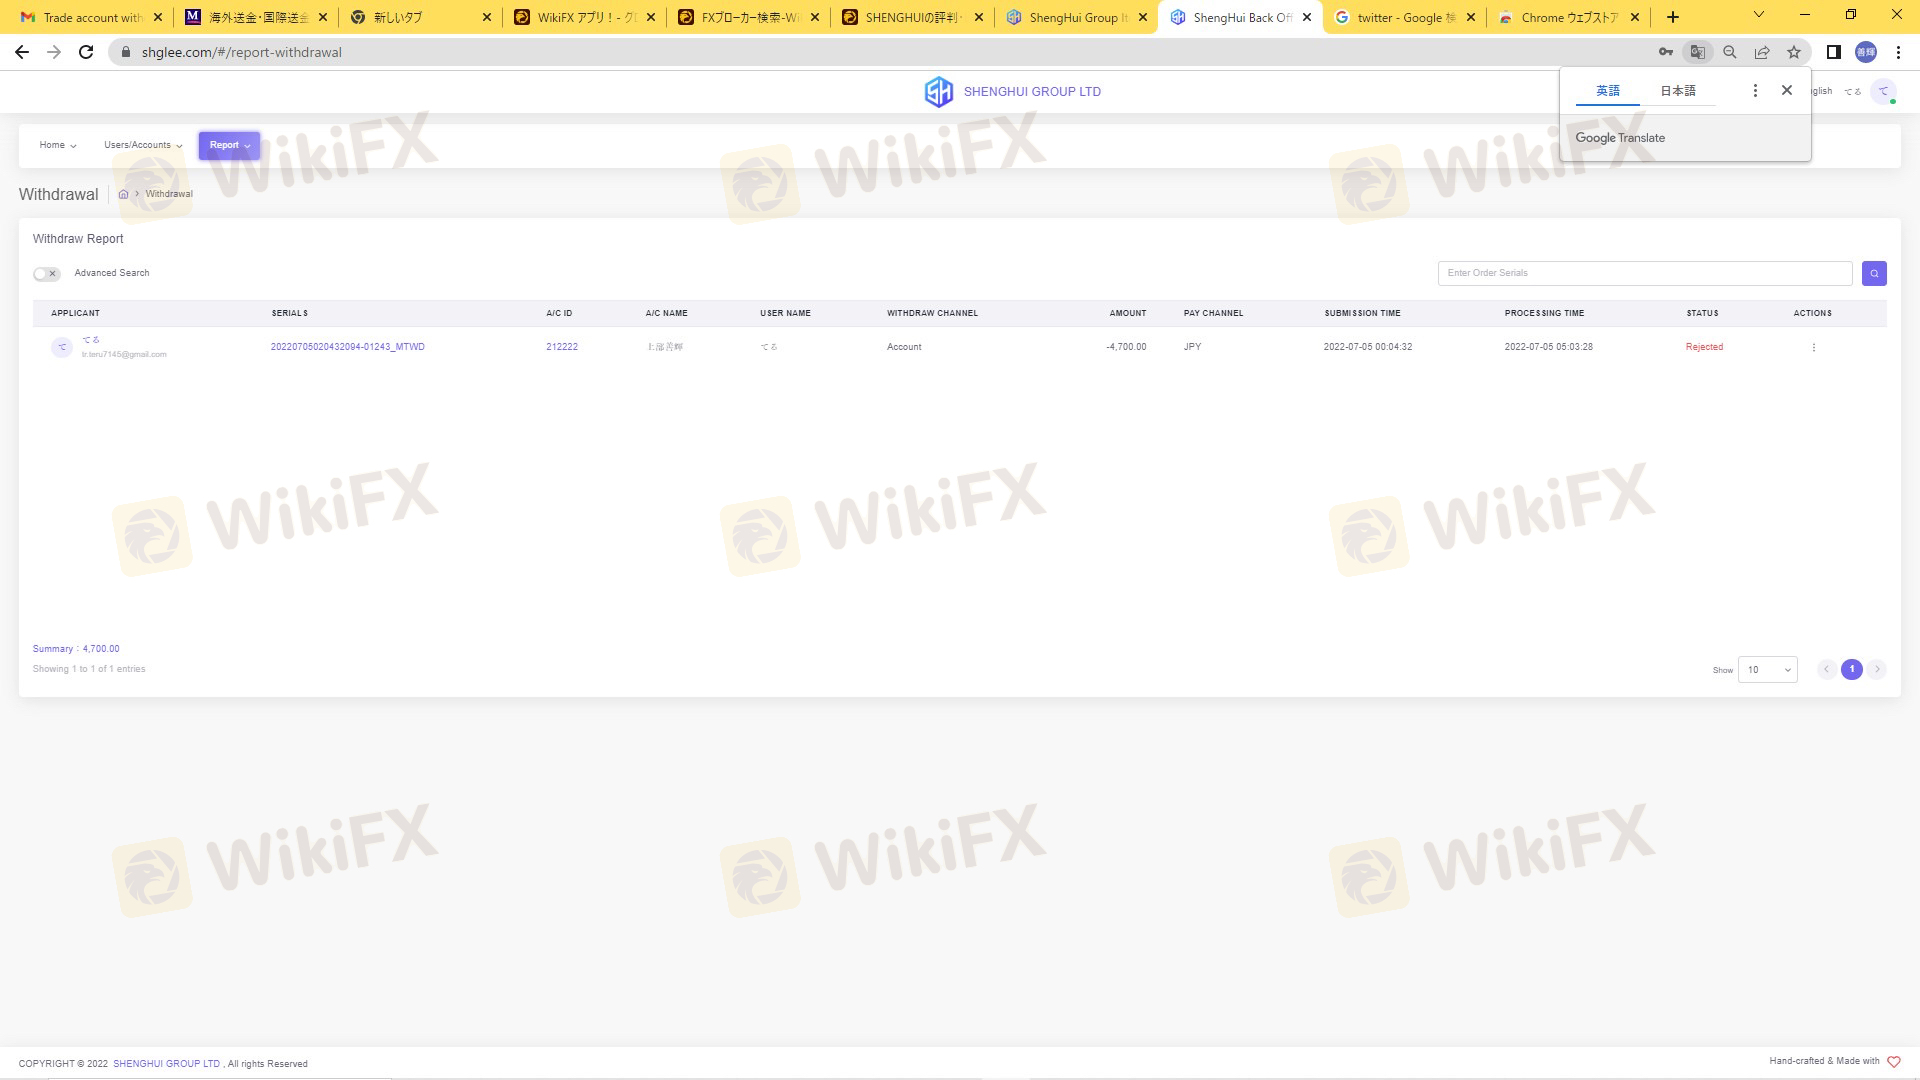The image size is (1920, 1080).
Task: Click the browser forward arrow
Action: tap(54, 52)
